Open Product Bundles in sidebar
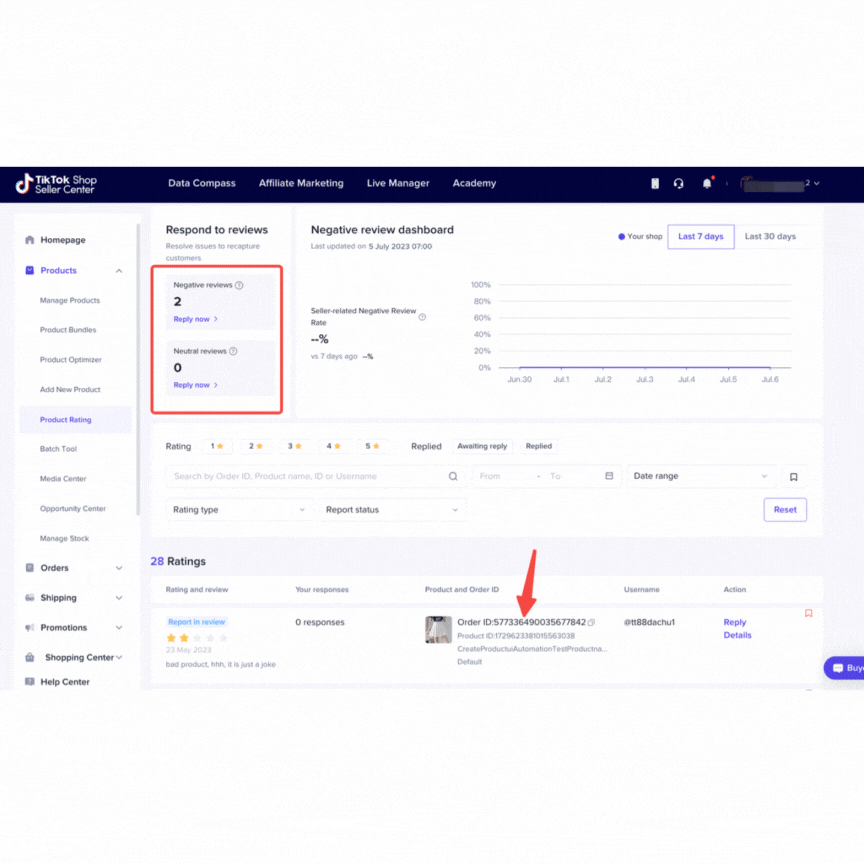 pos(68,330)
